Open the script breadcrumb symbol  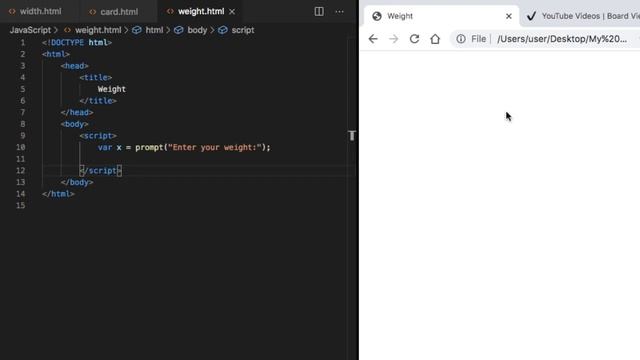(x=243, y=30)
